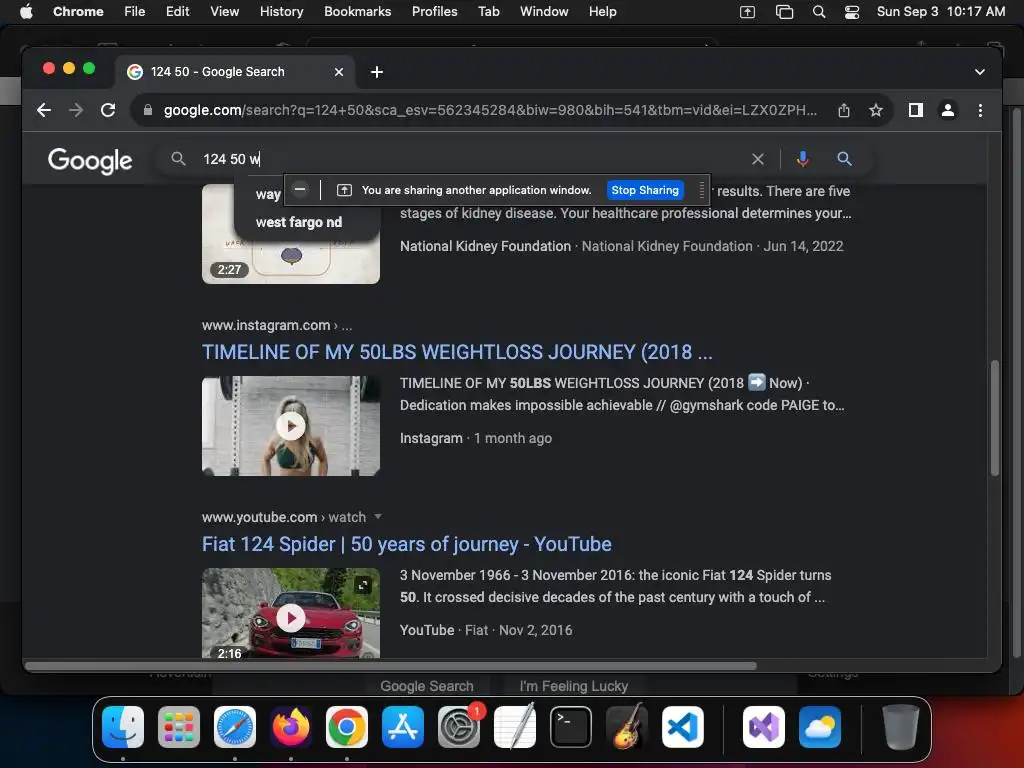Click the 'www.instagram.com' result source text
Viewport: 1024px width, 768px height.
click(266, 325)
